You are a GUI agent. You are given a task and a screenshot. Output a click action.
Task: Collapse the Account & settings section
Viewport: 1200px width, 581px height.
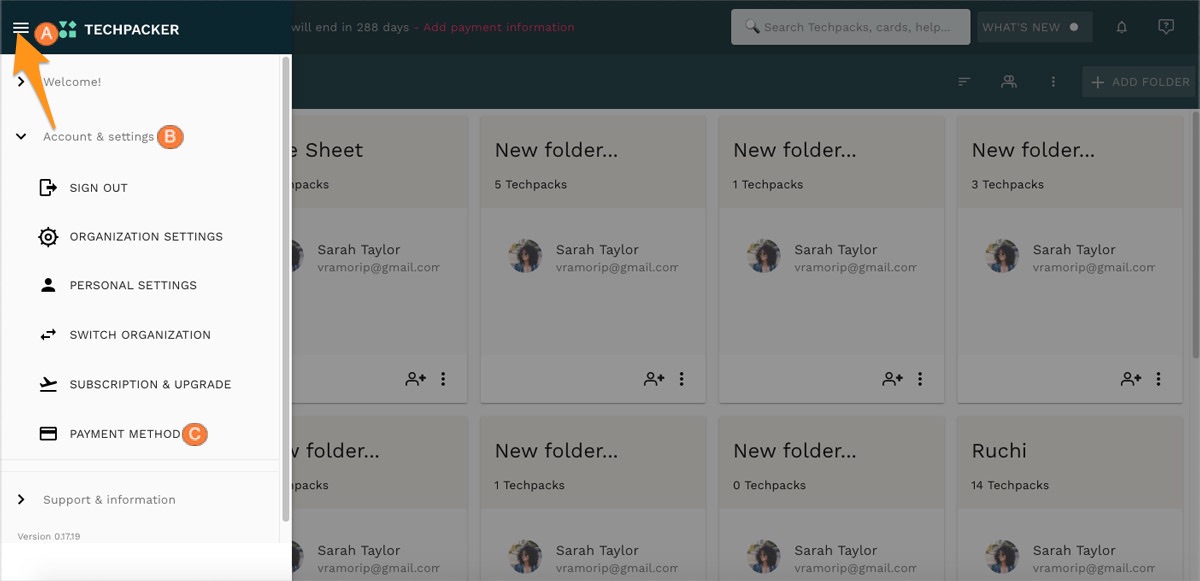tap(98, 136)
